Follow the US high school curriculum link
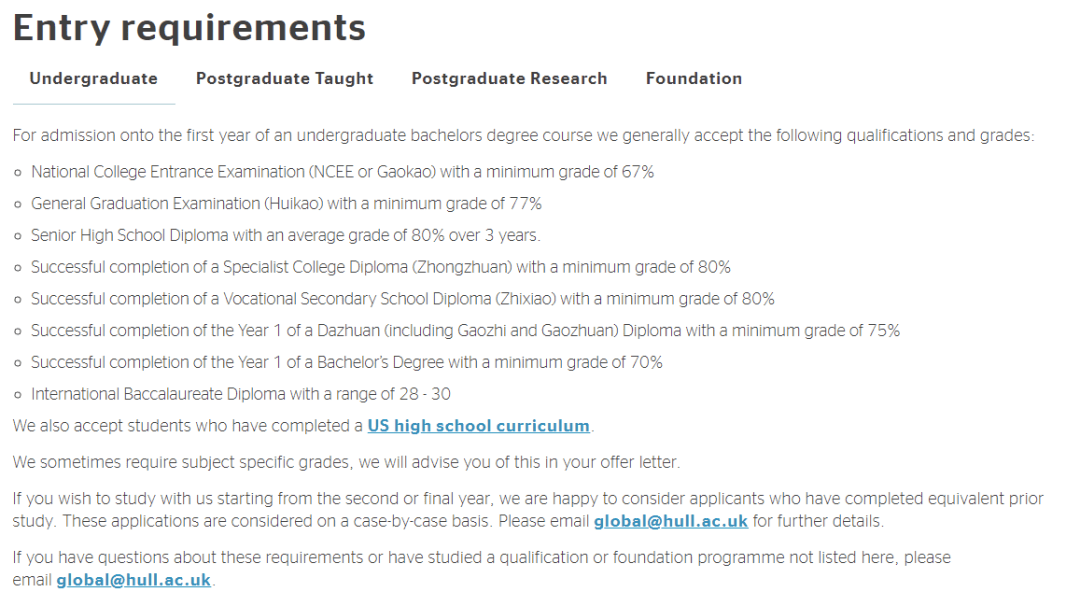 pyautogui.click(x=479, y=426)
